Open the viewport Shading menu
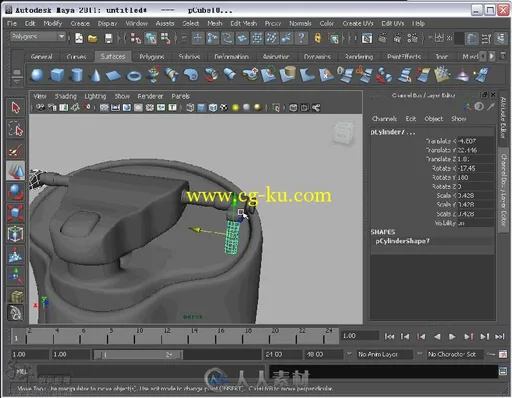 (66, 96)
